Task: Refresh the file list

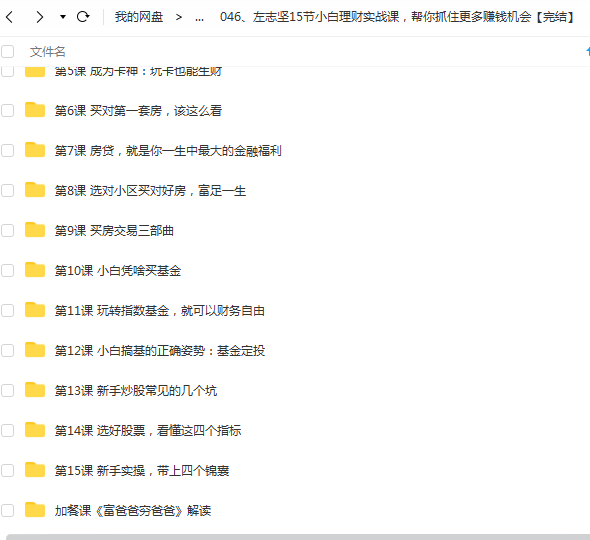Action: (83, 17)
